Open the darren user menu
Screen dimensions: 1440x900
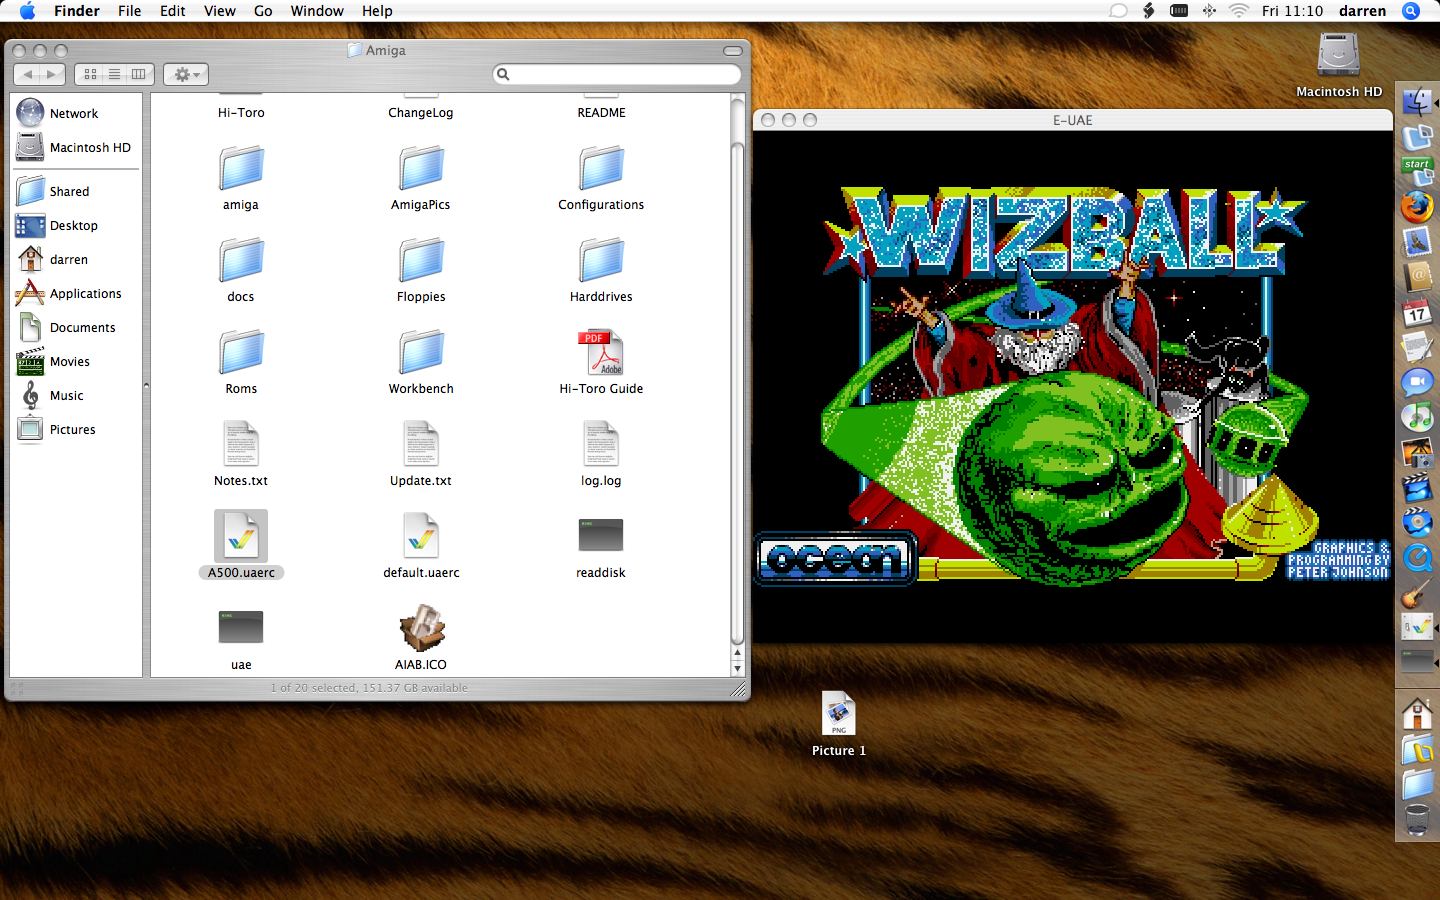coord(1362,11)
